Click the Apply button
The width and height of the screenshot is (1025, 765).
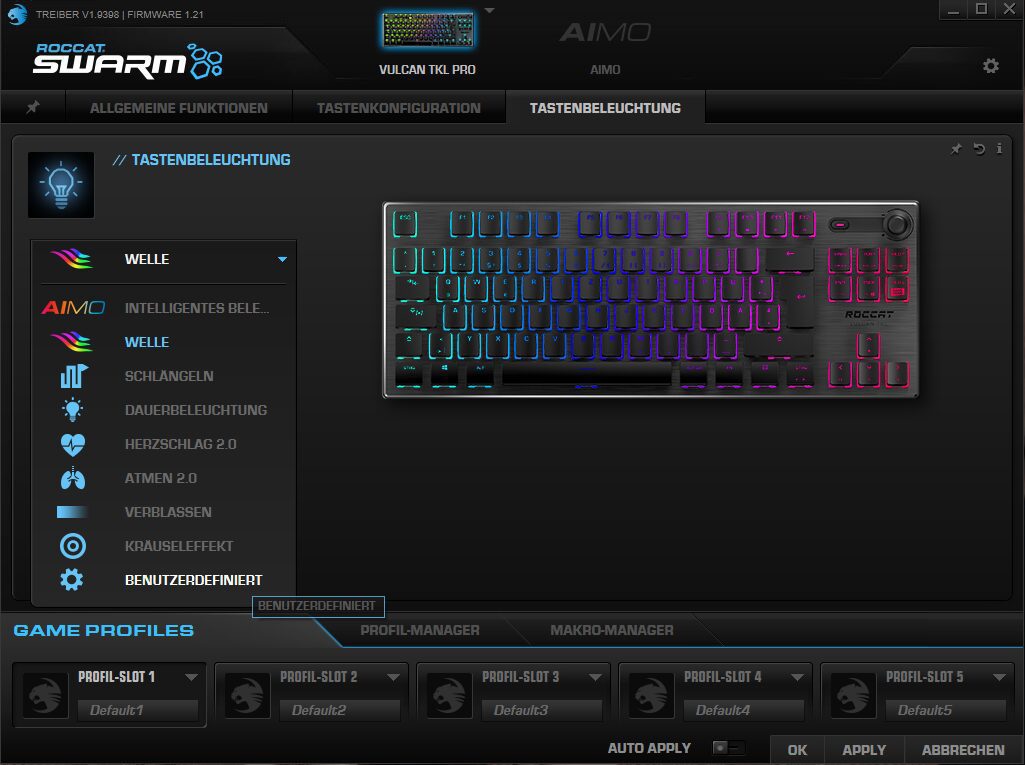click(863, 749)
